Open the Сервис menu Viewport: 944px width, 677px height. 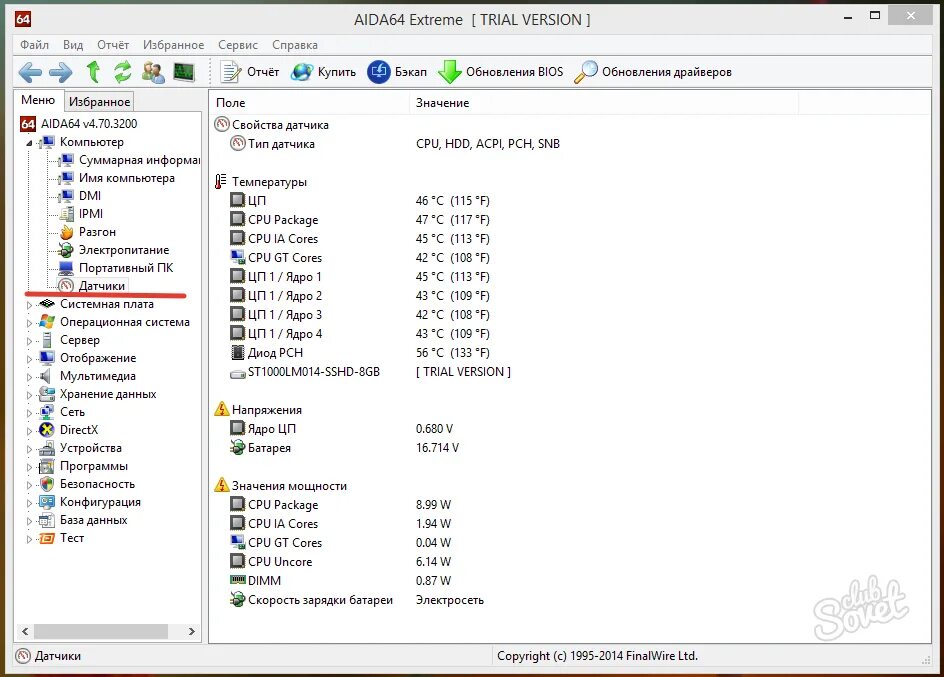(x=238, y=45)
